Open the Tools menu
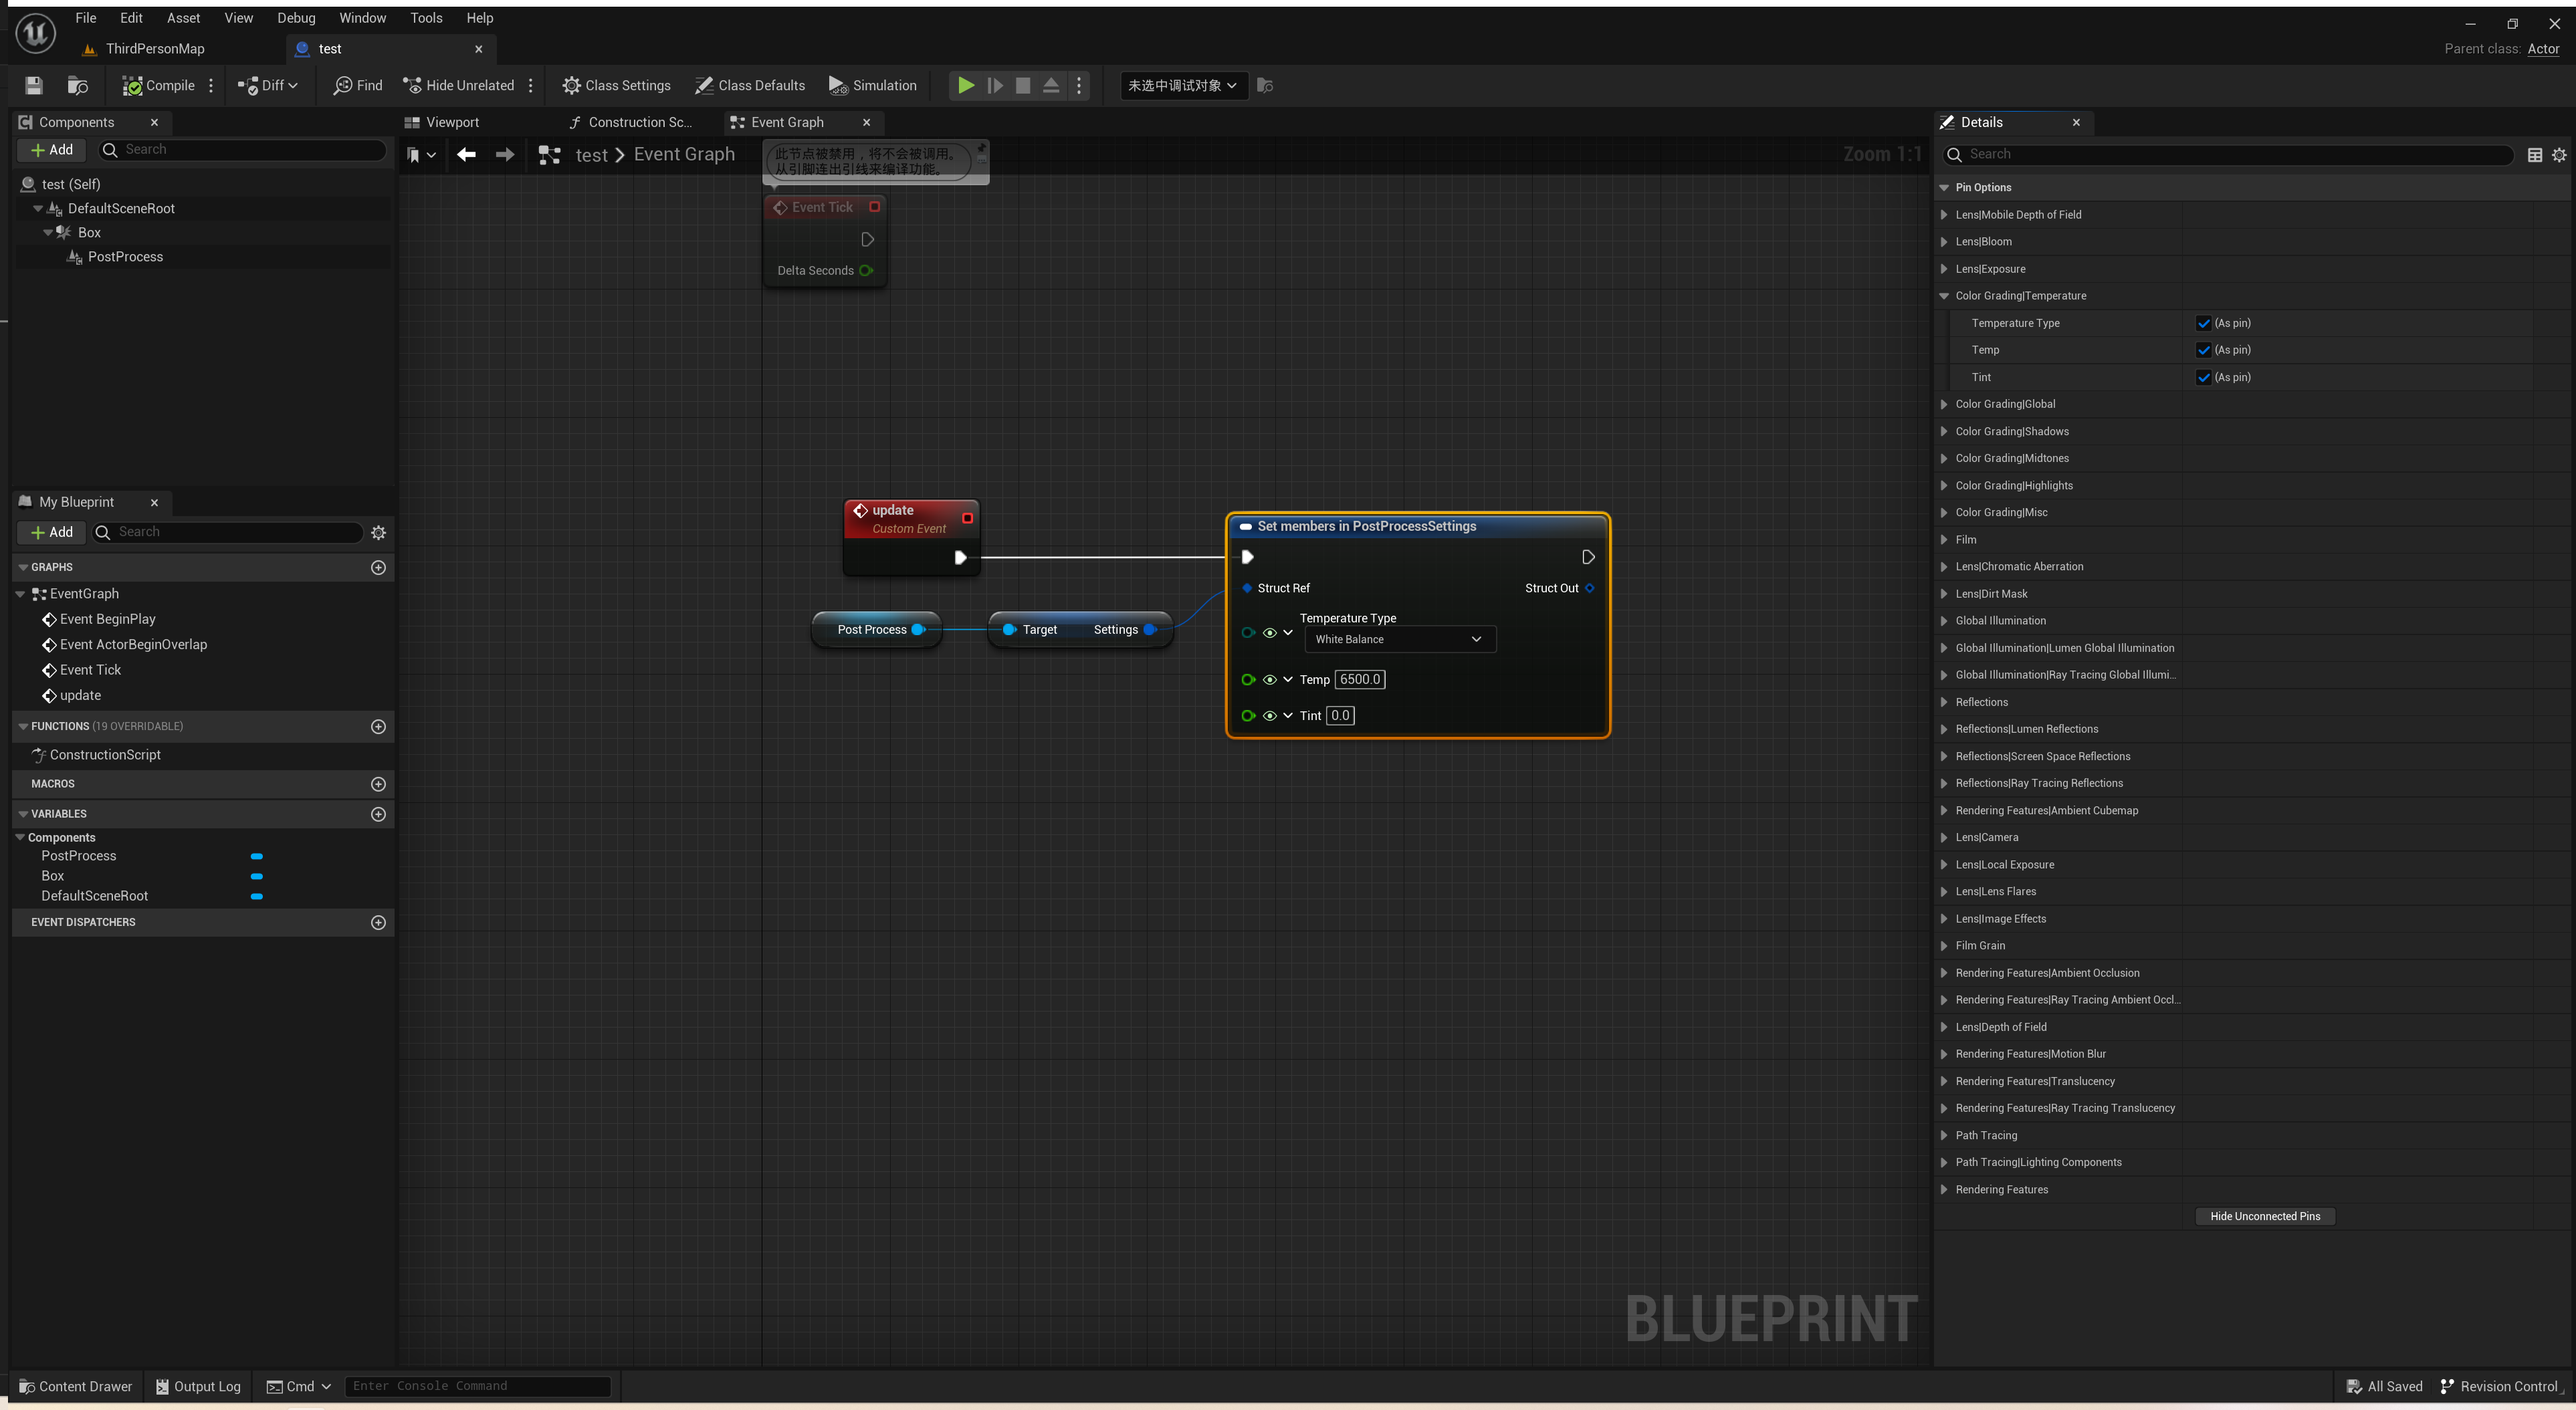 (x=426, y=18)
